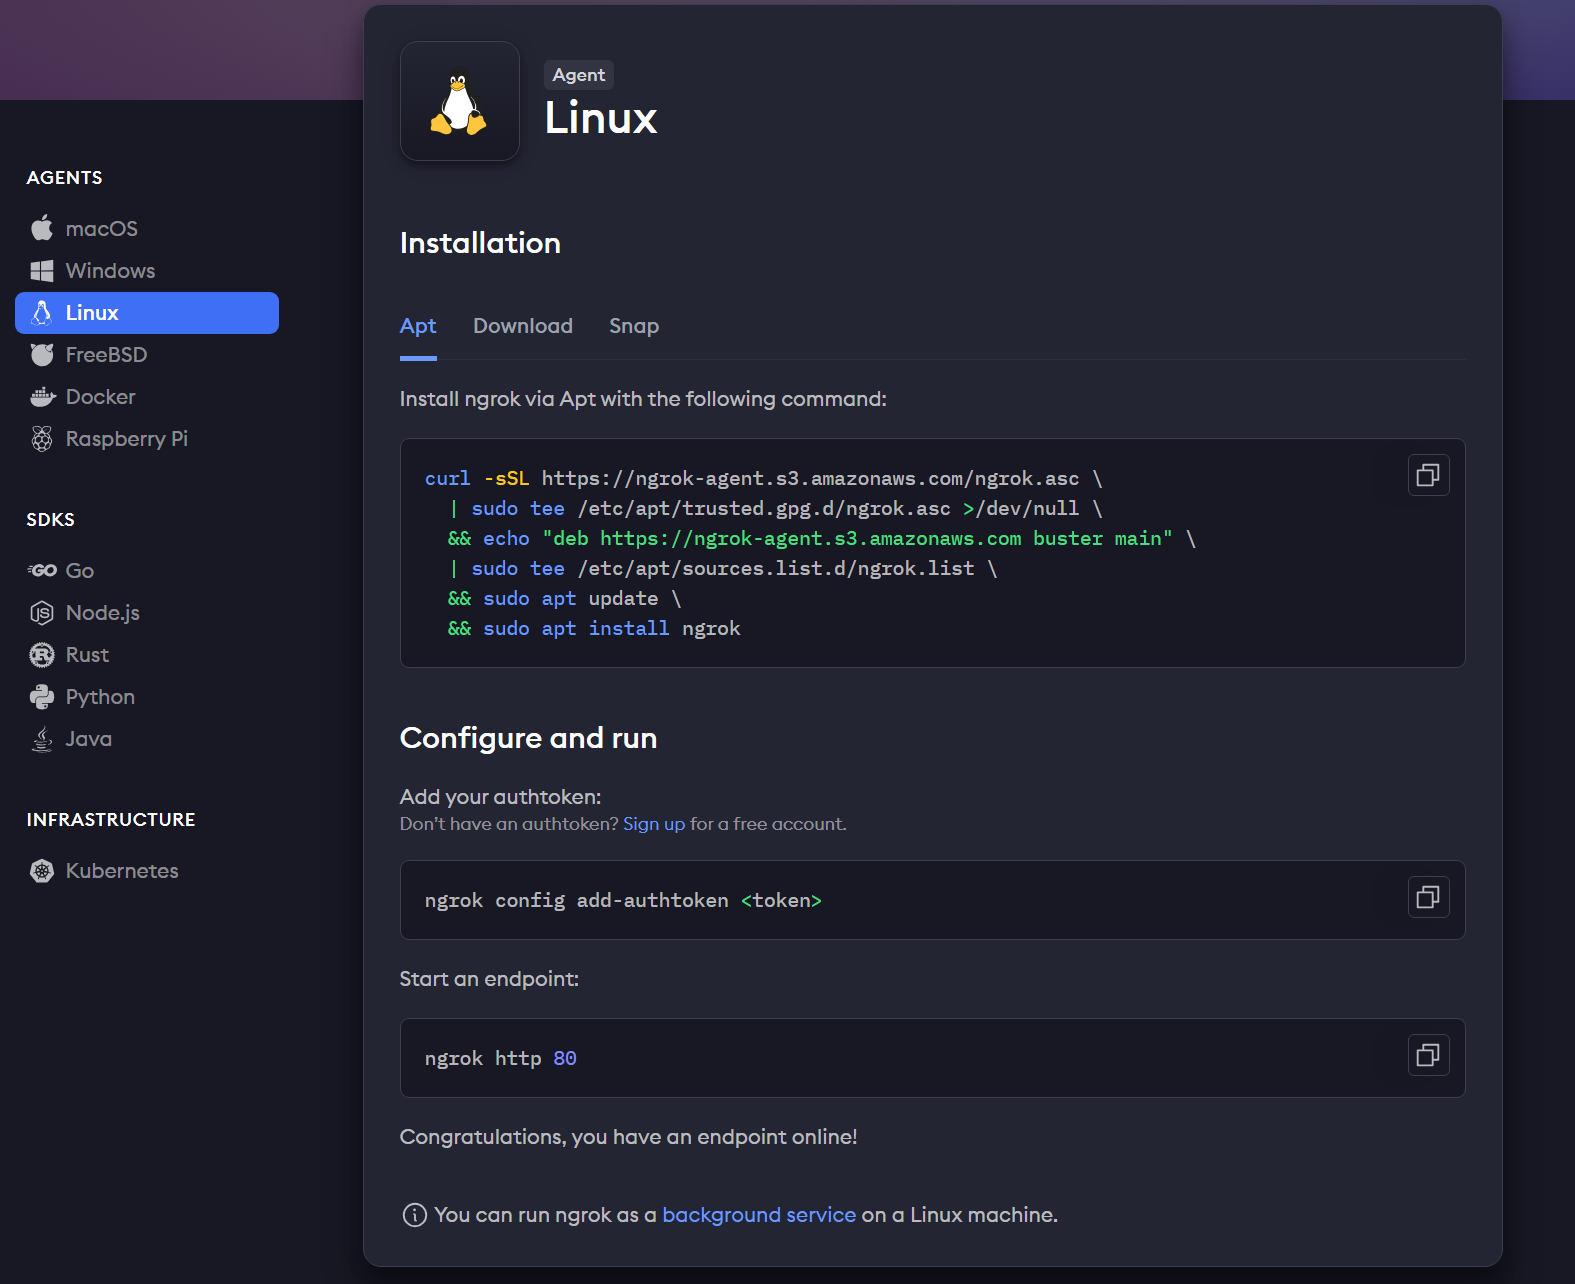Click the Windows logo icon in sidebar
This screenshot has height=1284, width=1575.
42,271
